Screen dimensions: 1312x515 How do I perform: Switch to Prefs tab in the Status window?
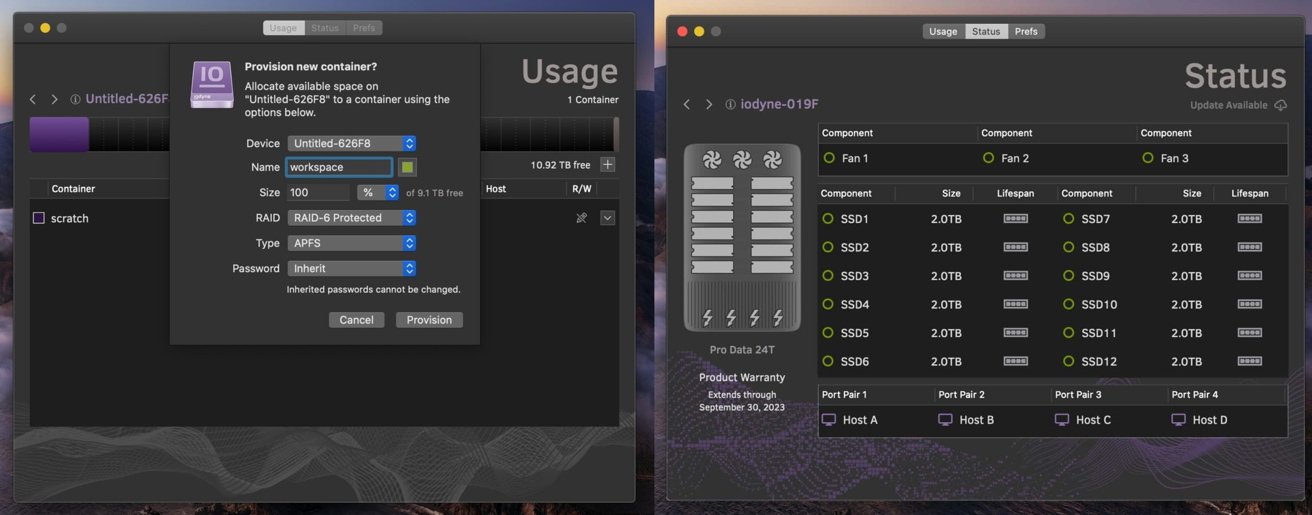pyautogui.click(x=1026, y=31)
